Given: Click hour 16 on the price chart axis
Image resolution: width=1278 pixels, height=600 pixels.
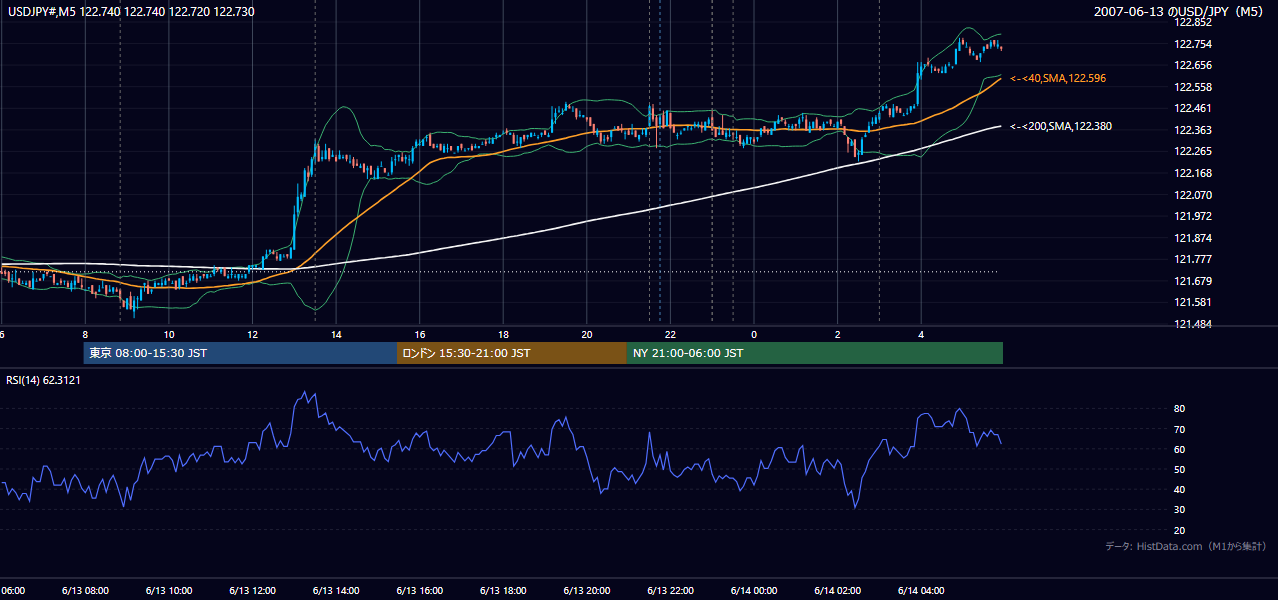Looking at the screenshot, I should (420, 334).
